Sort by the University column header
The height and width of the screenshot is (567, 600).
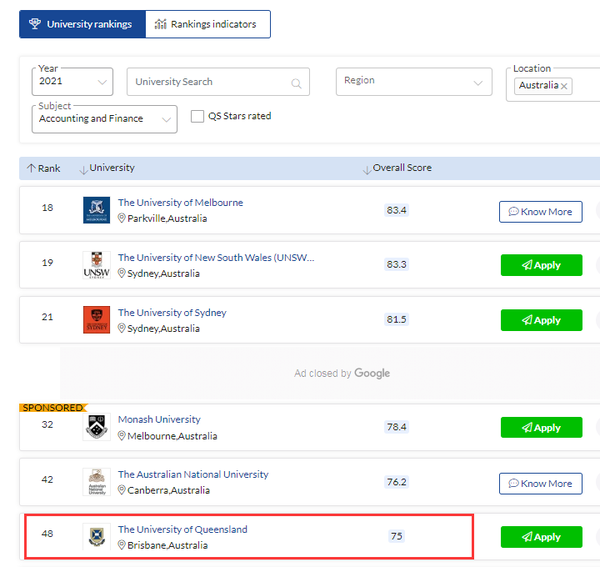(x=107, y=168)
